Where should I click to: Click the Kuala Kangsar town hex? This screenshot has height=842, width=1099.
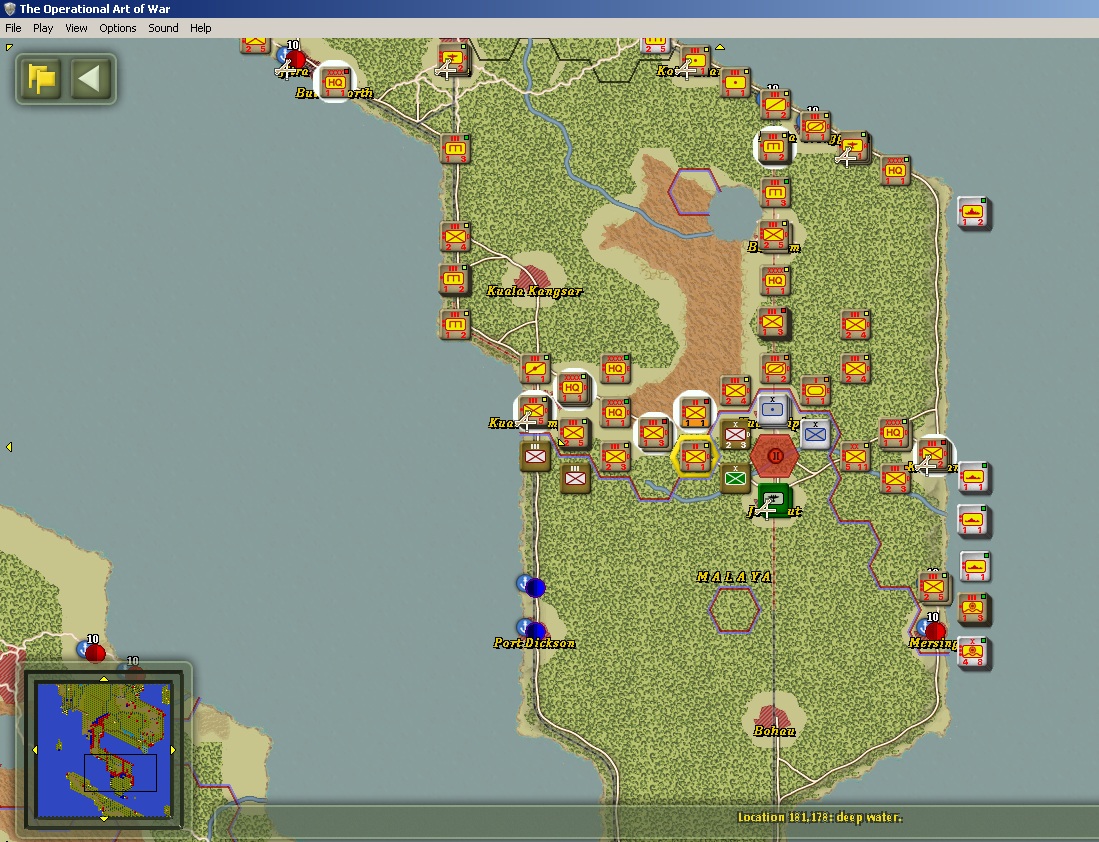pos(535,277)
